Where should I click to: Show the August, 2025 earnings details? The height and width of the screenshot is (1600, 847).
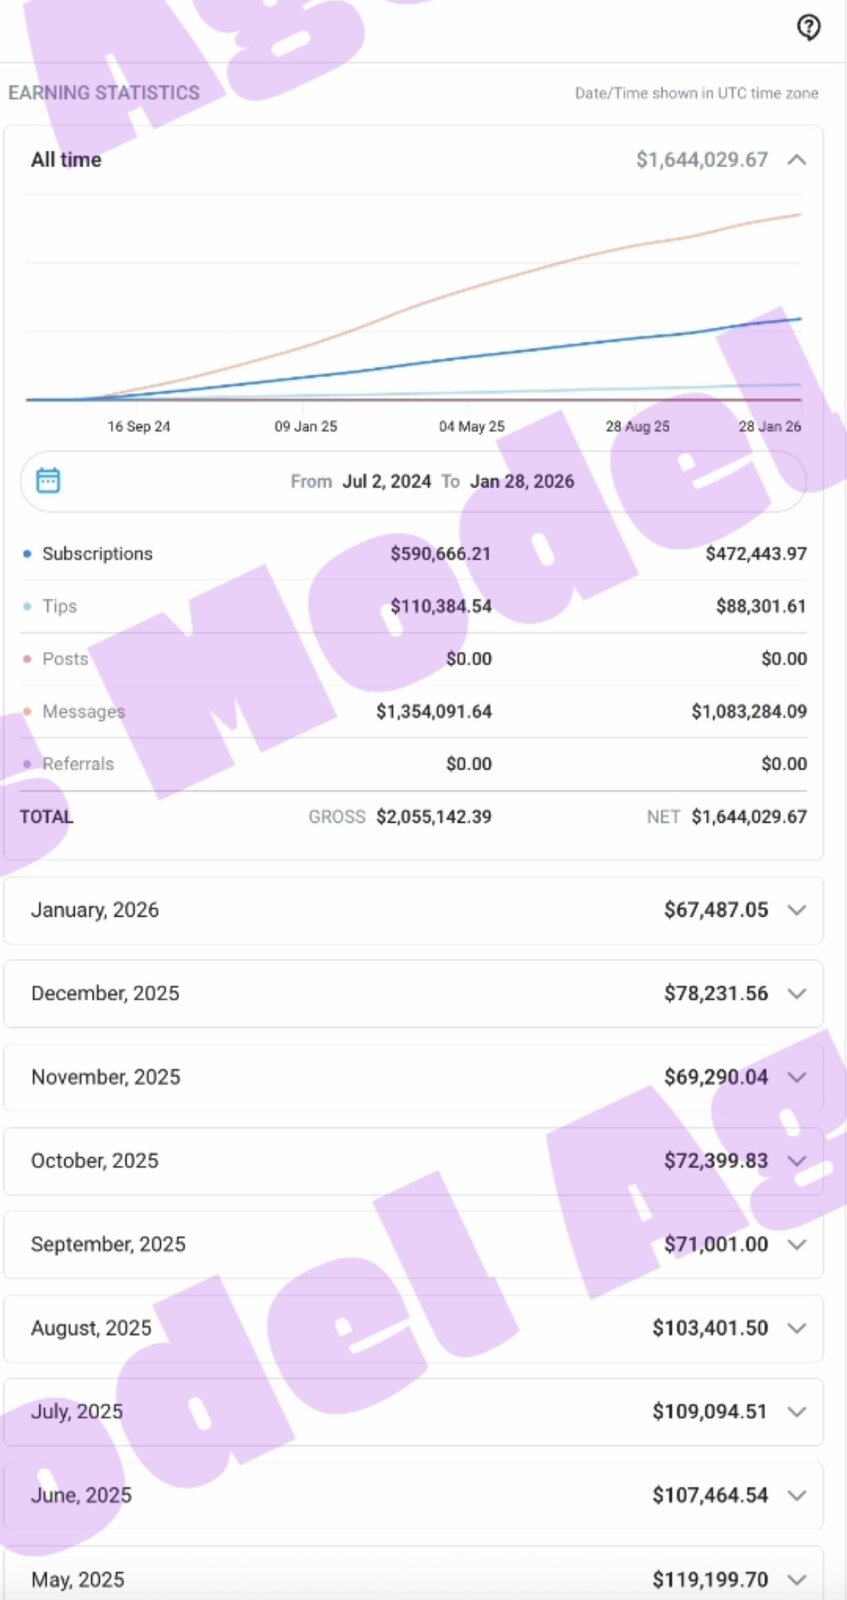click(796, 1328)
